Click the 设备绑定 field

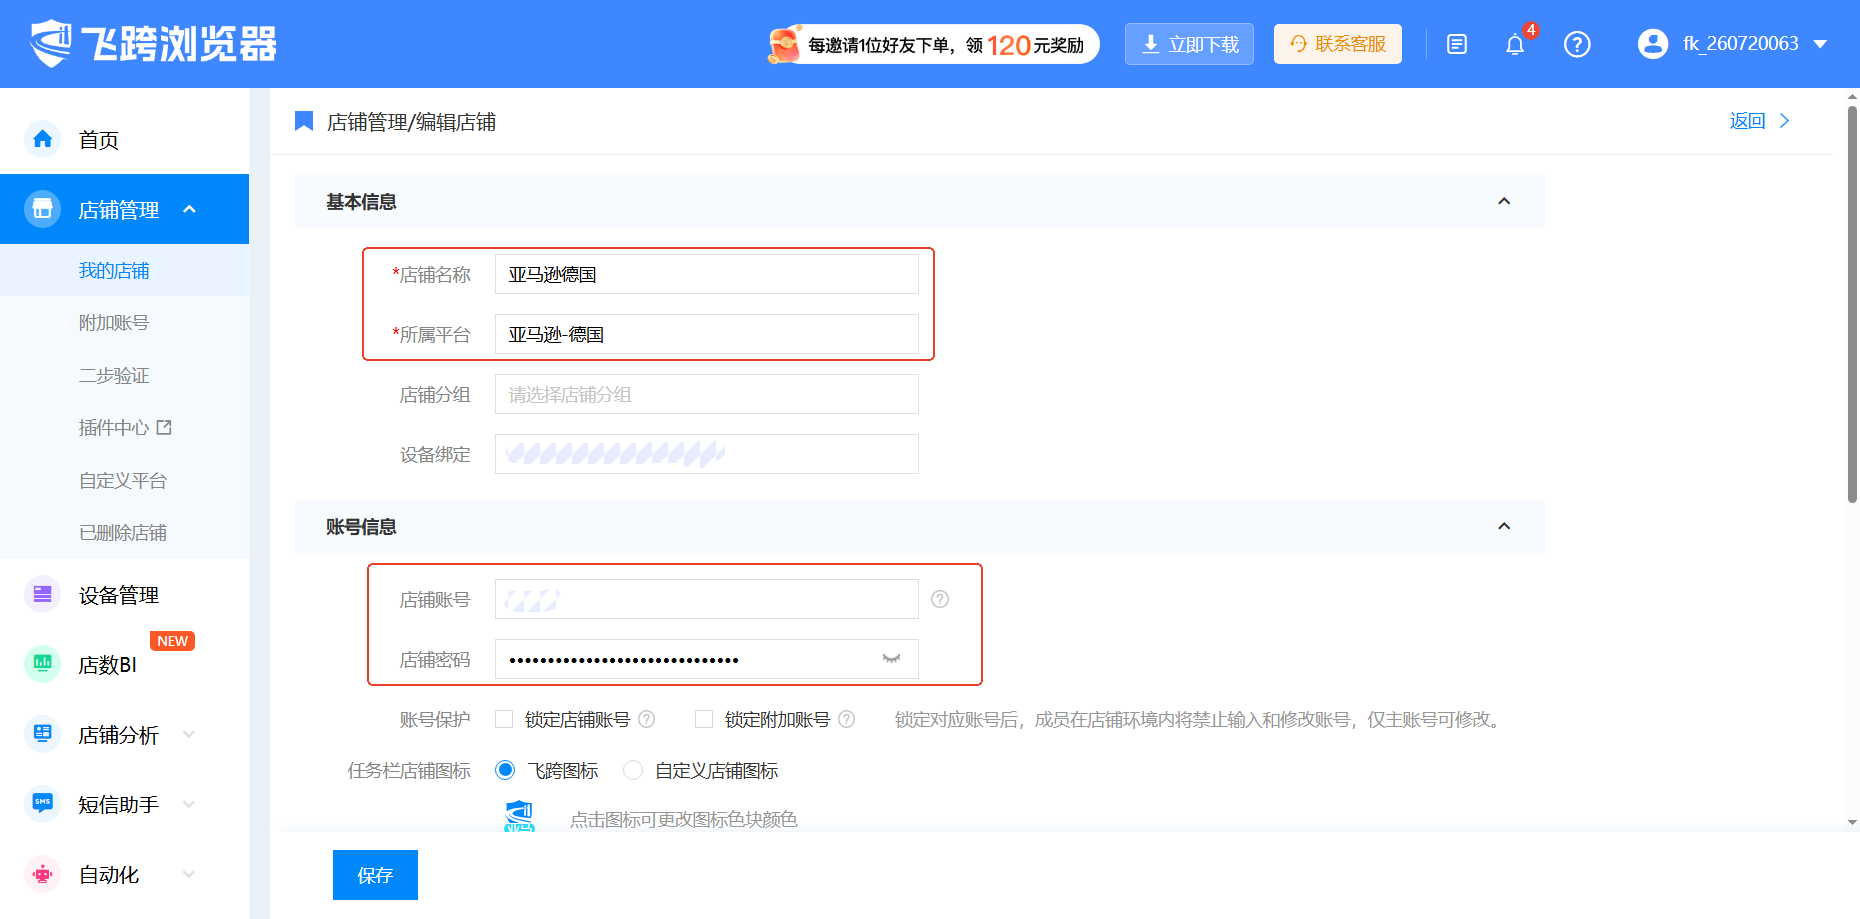707,454
